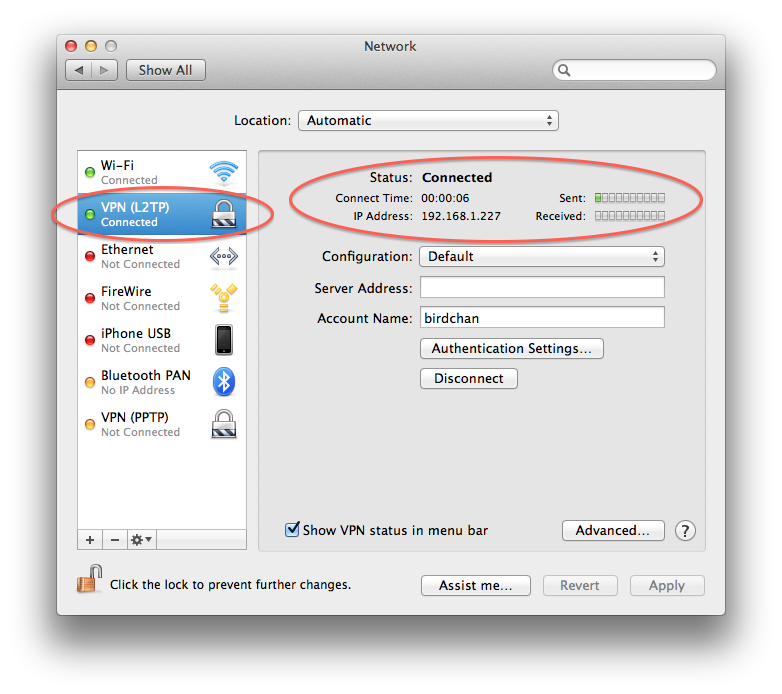Open Authentication Settings
This screenshot has width=782, height=694.
(512, 348)
